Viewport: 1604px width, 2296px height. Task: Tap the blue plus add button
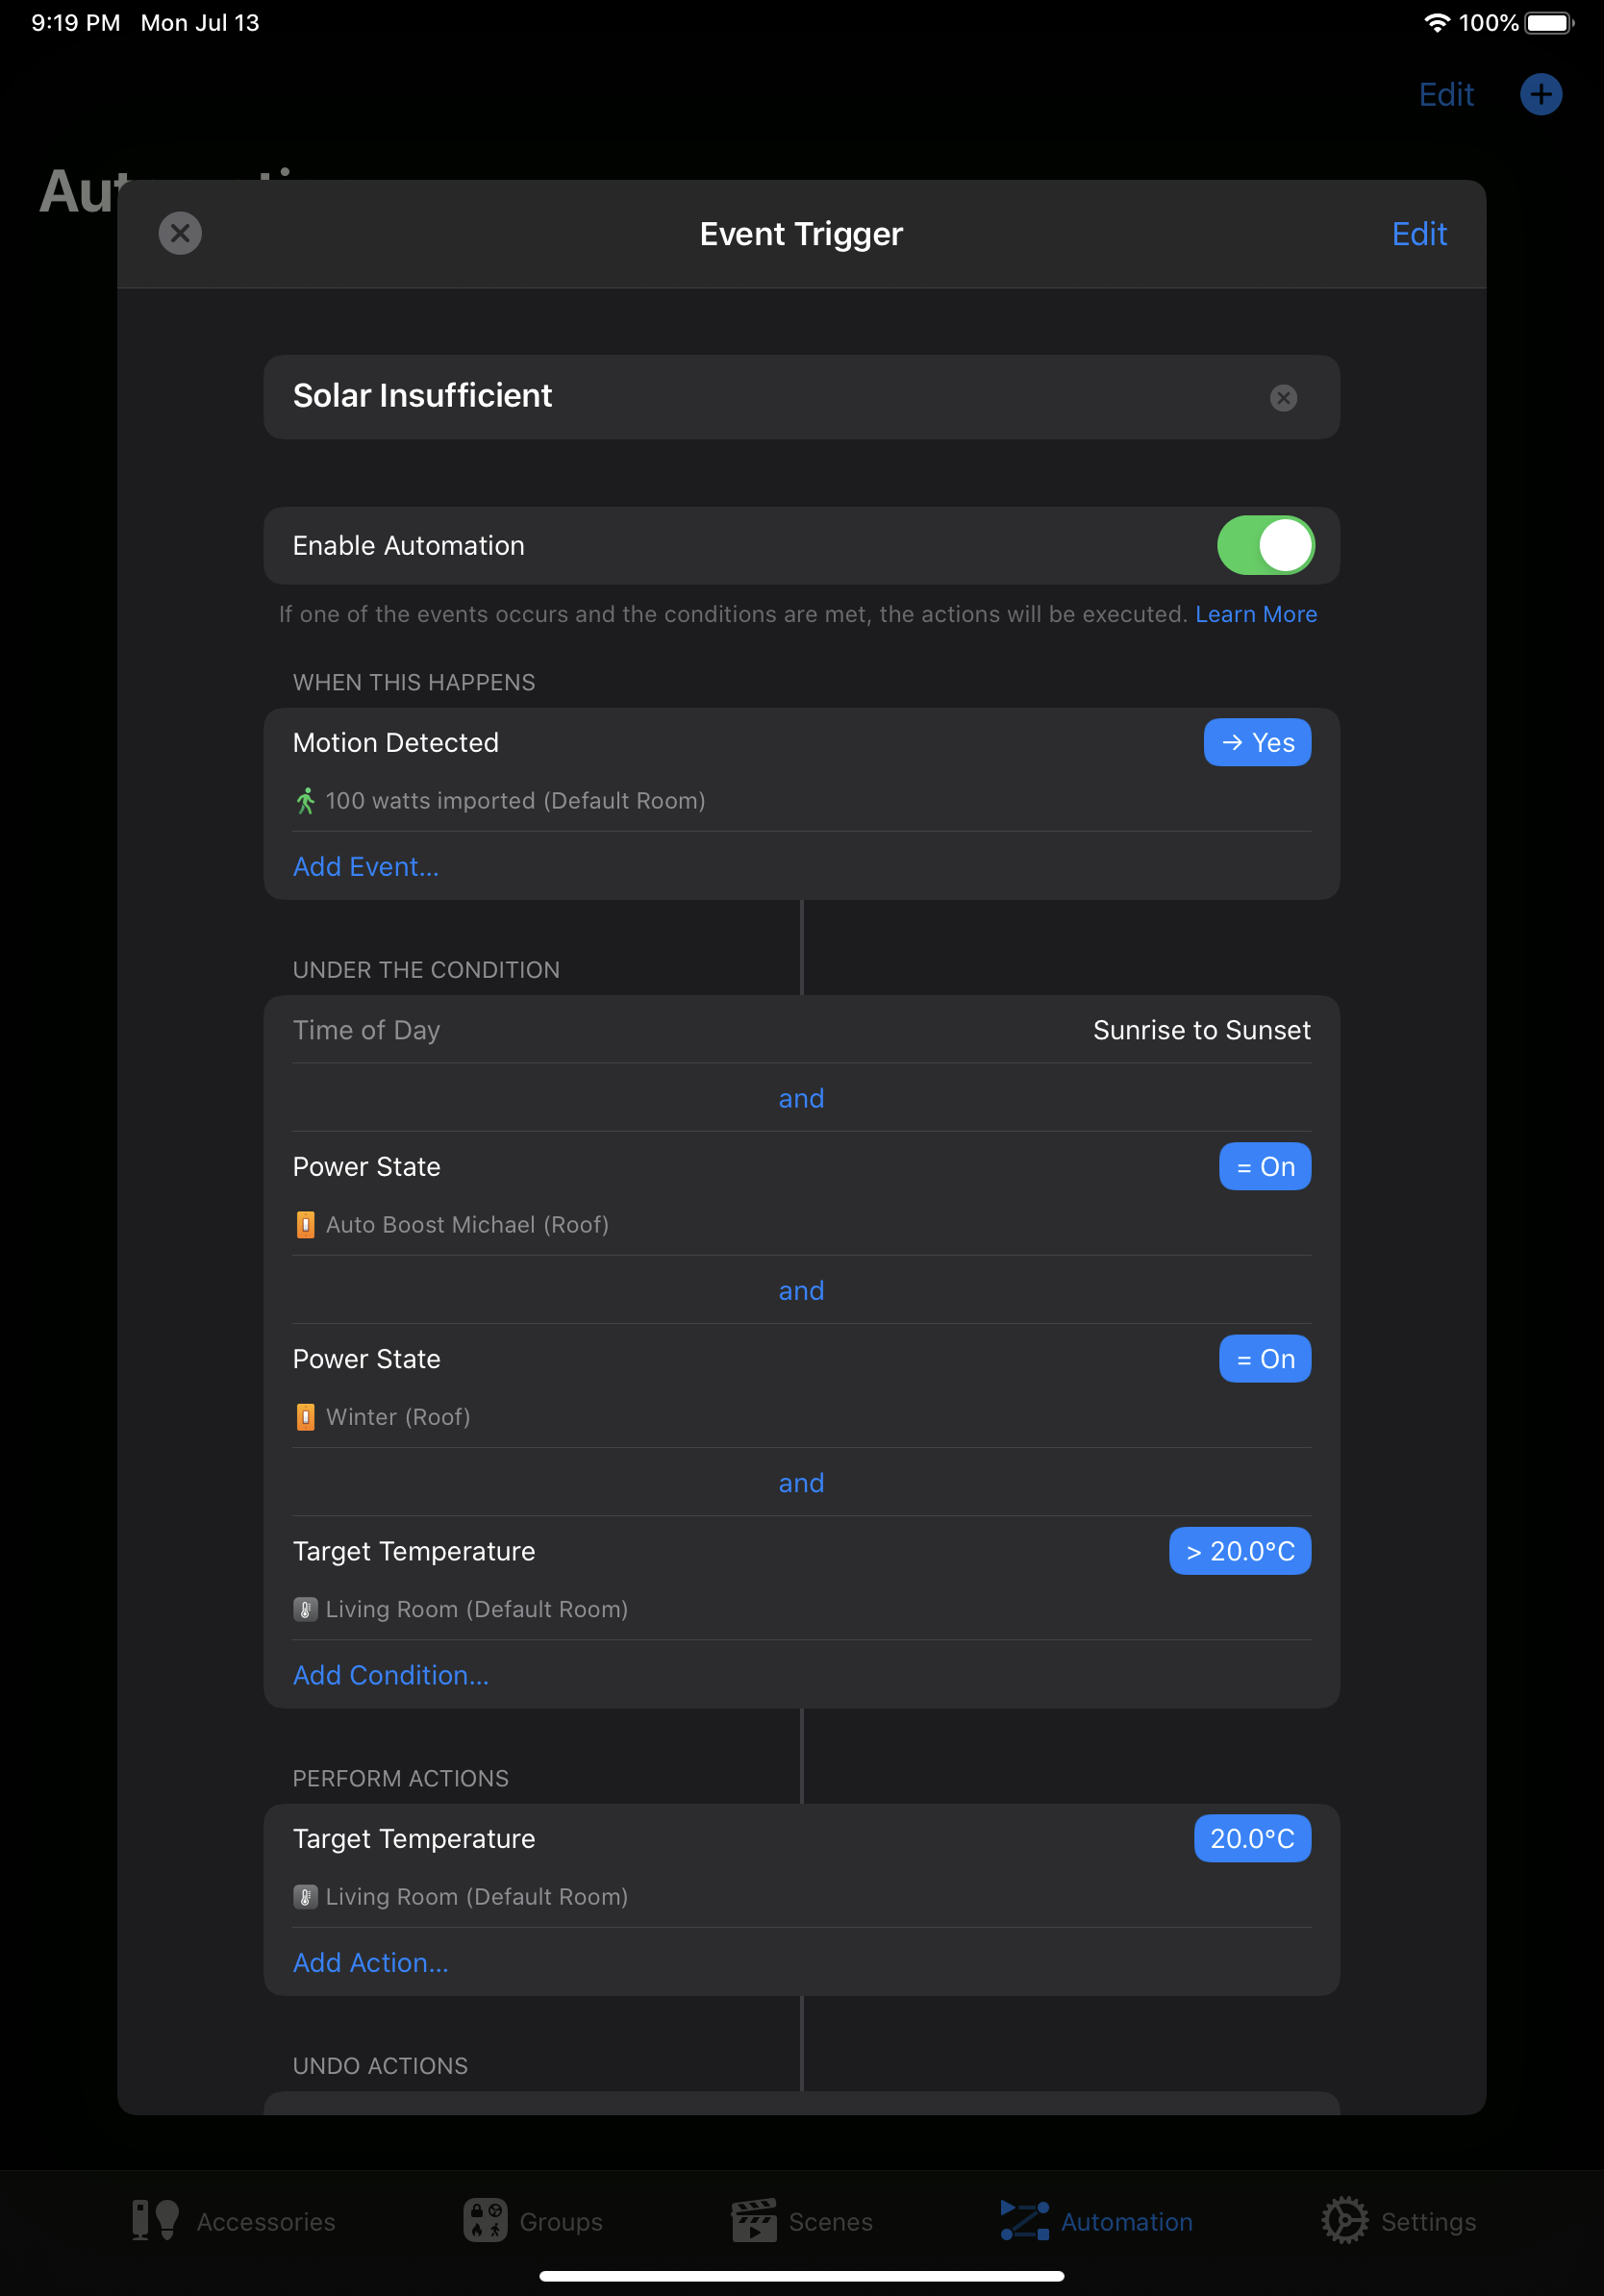pyautogui.click(x=1540, y=94)
